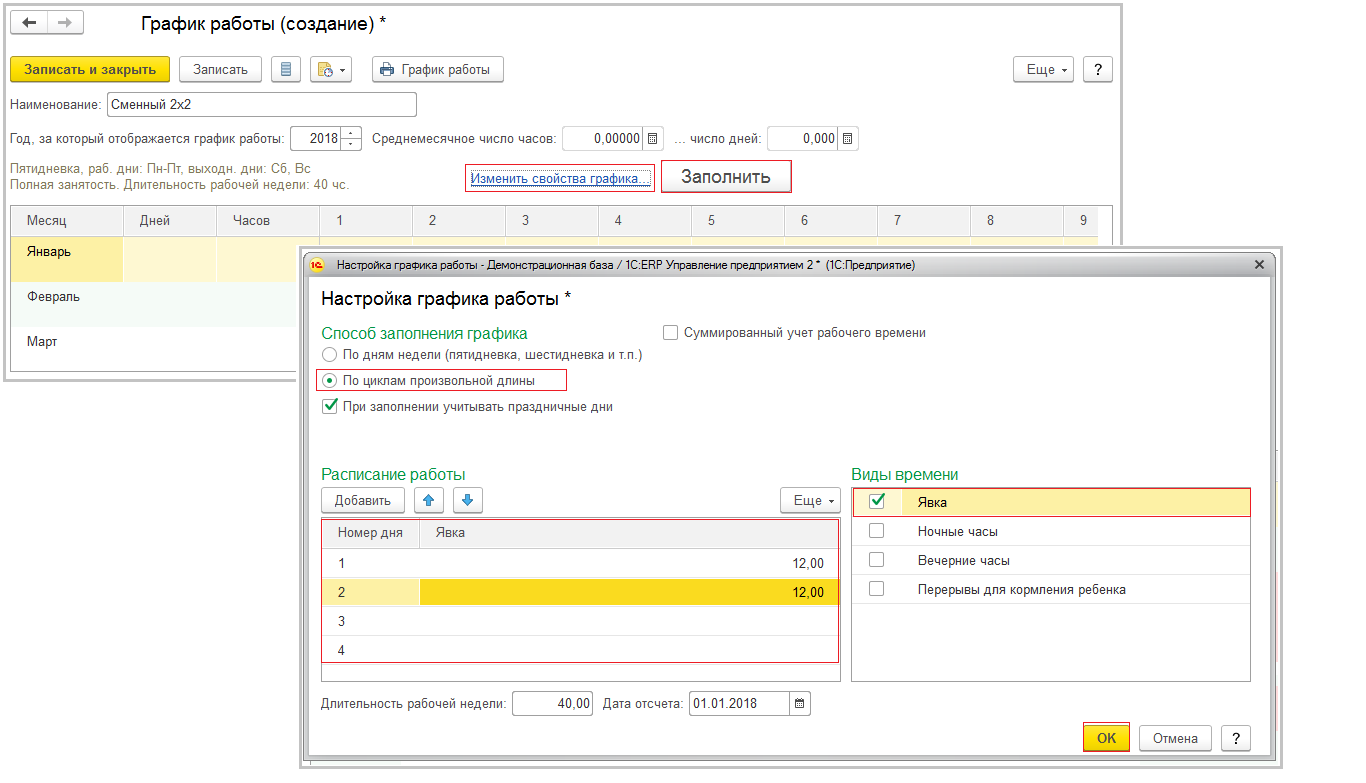Edit Длительность рабочей недели field
This screenshot has height=783, width=1366.
553,704
